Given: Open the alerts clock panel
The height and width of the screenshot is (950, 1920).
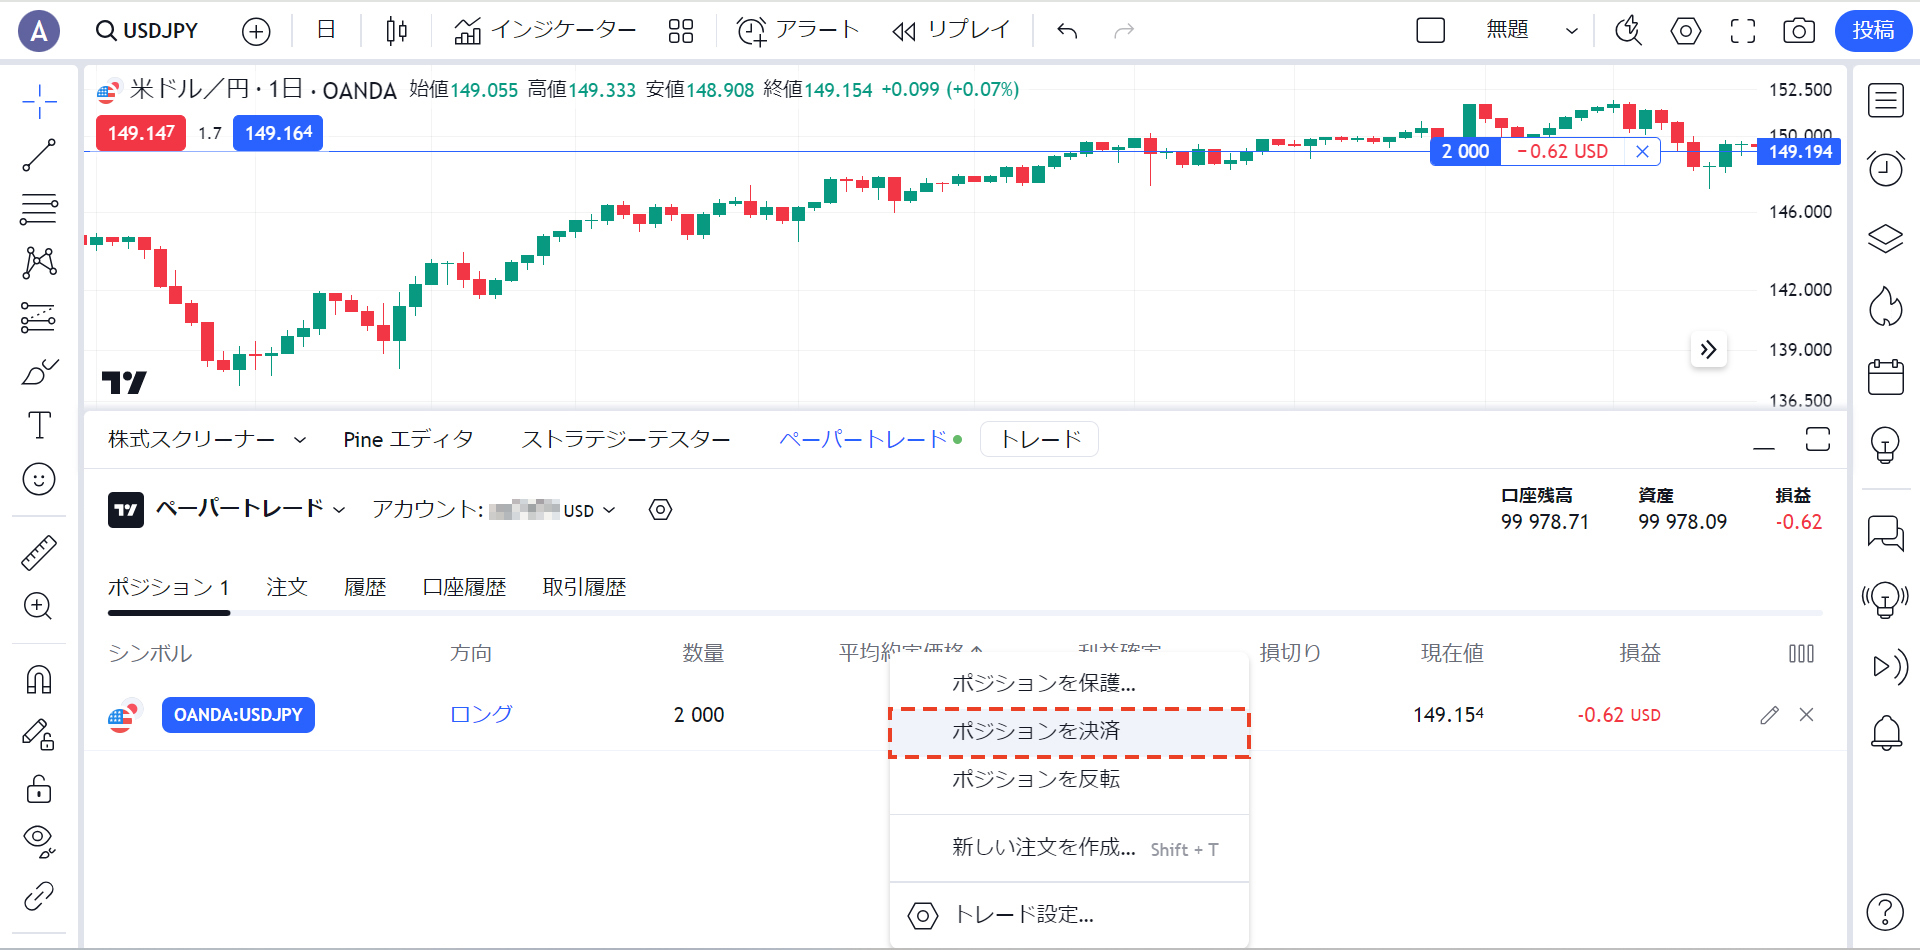Looking at the screenshot, I should coord(1886,169).
